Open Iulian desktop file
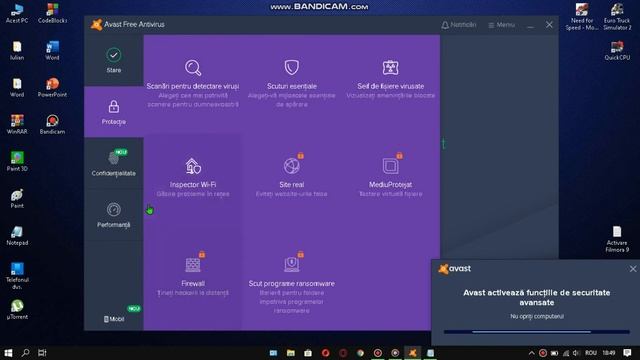 click(17, 51)
